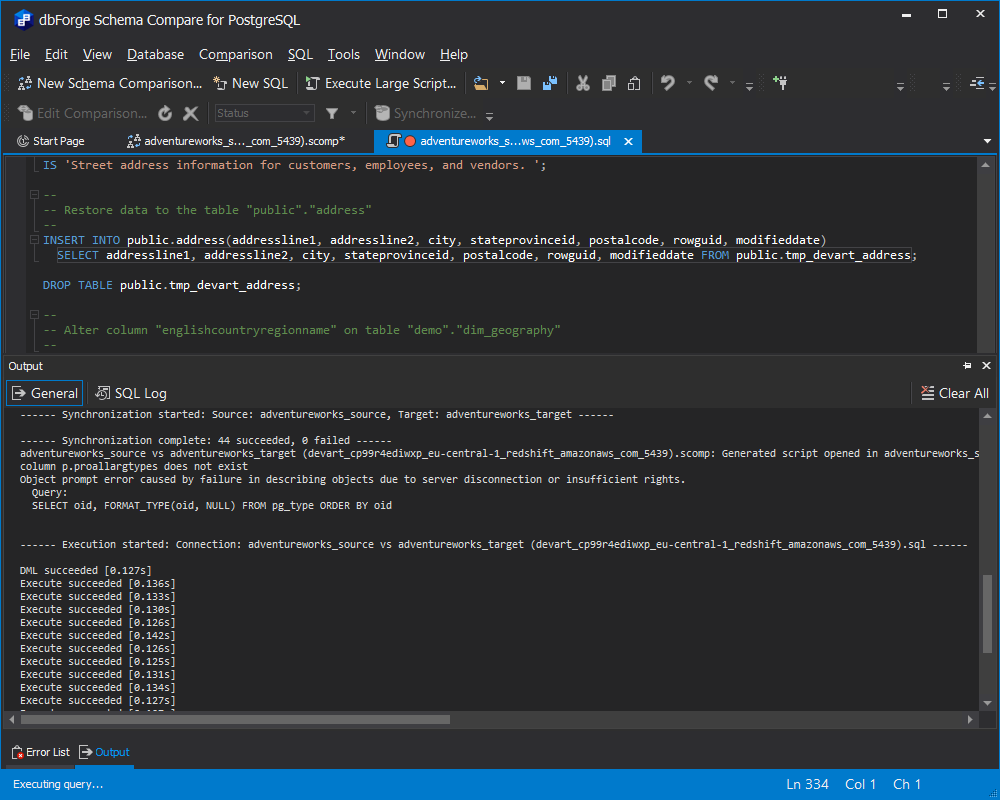1000x800 pixels.
Task: Paste from clipboard toolbar icon
Action: click(x=634, y=83)
